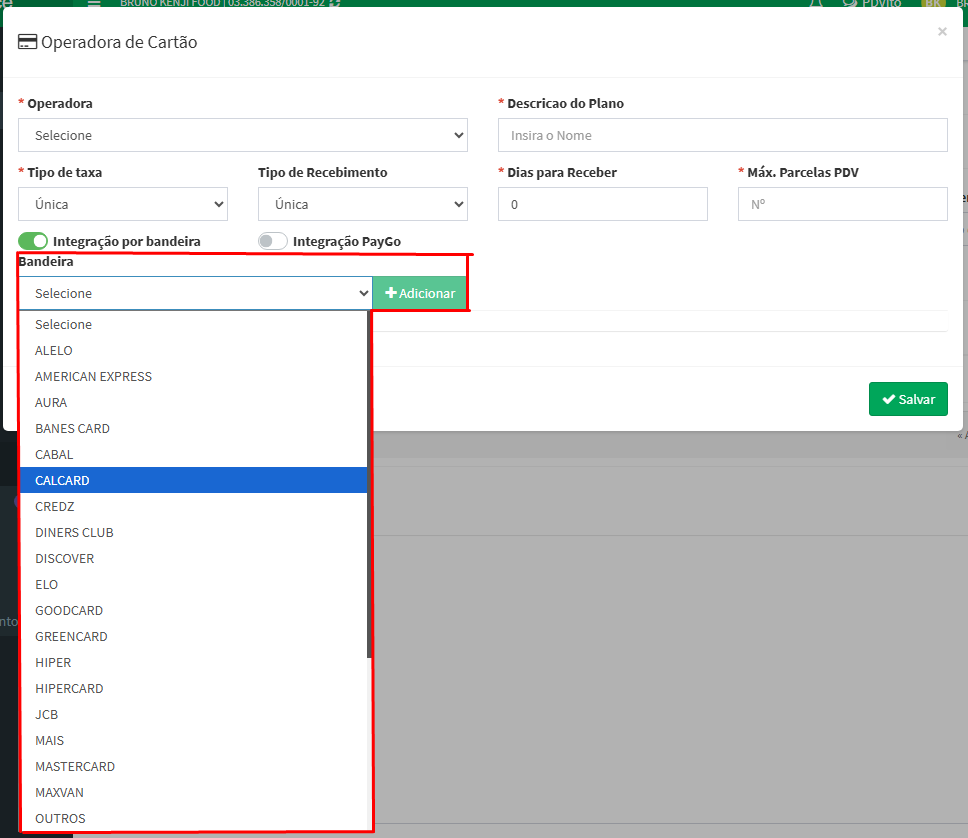Image resolution: width=968 pixels, height=838 pixels.
Task: Select HIPER from Bandeira list
Action: 193,662
